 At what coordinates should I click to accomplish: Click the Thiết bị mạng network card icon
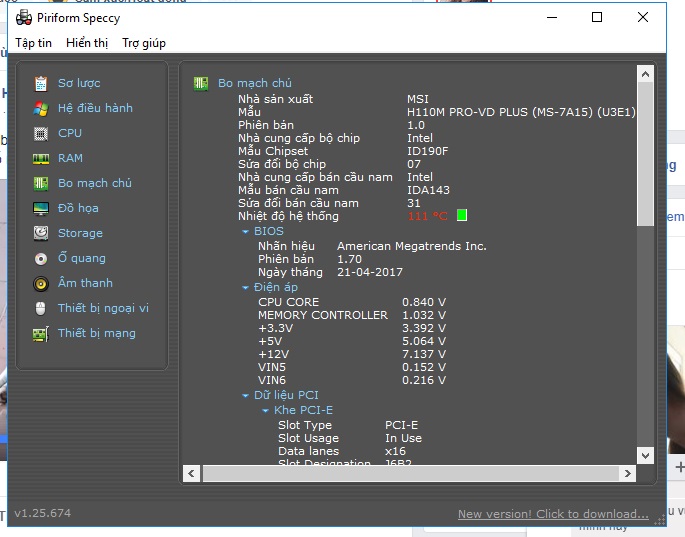pyautogui.click(x=41, y=334)
